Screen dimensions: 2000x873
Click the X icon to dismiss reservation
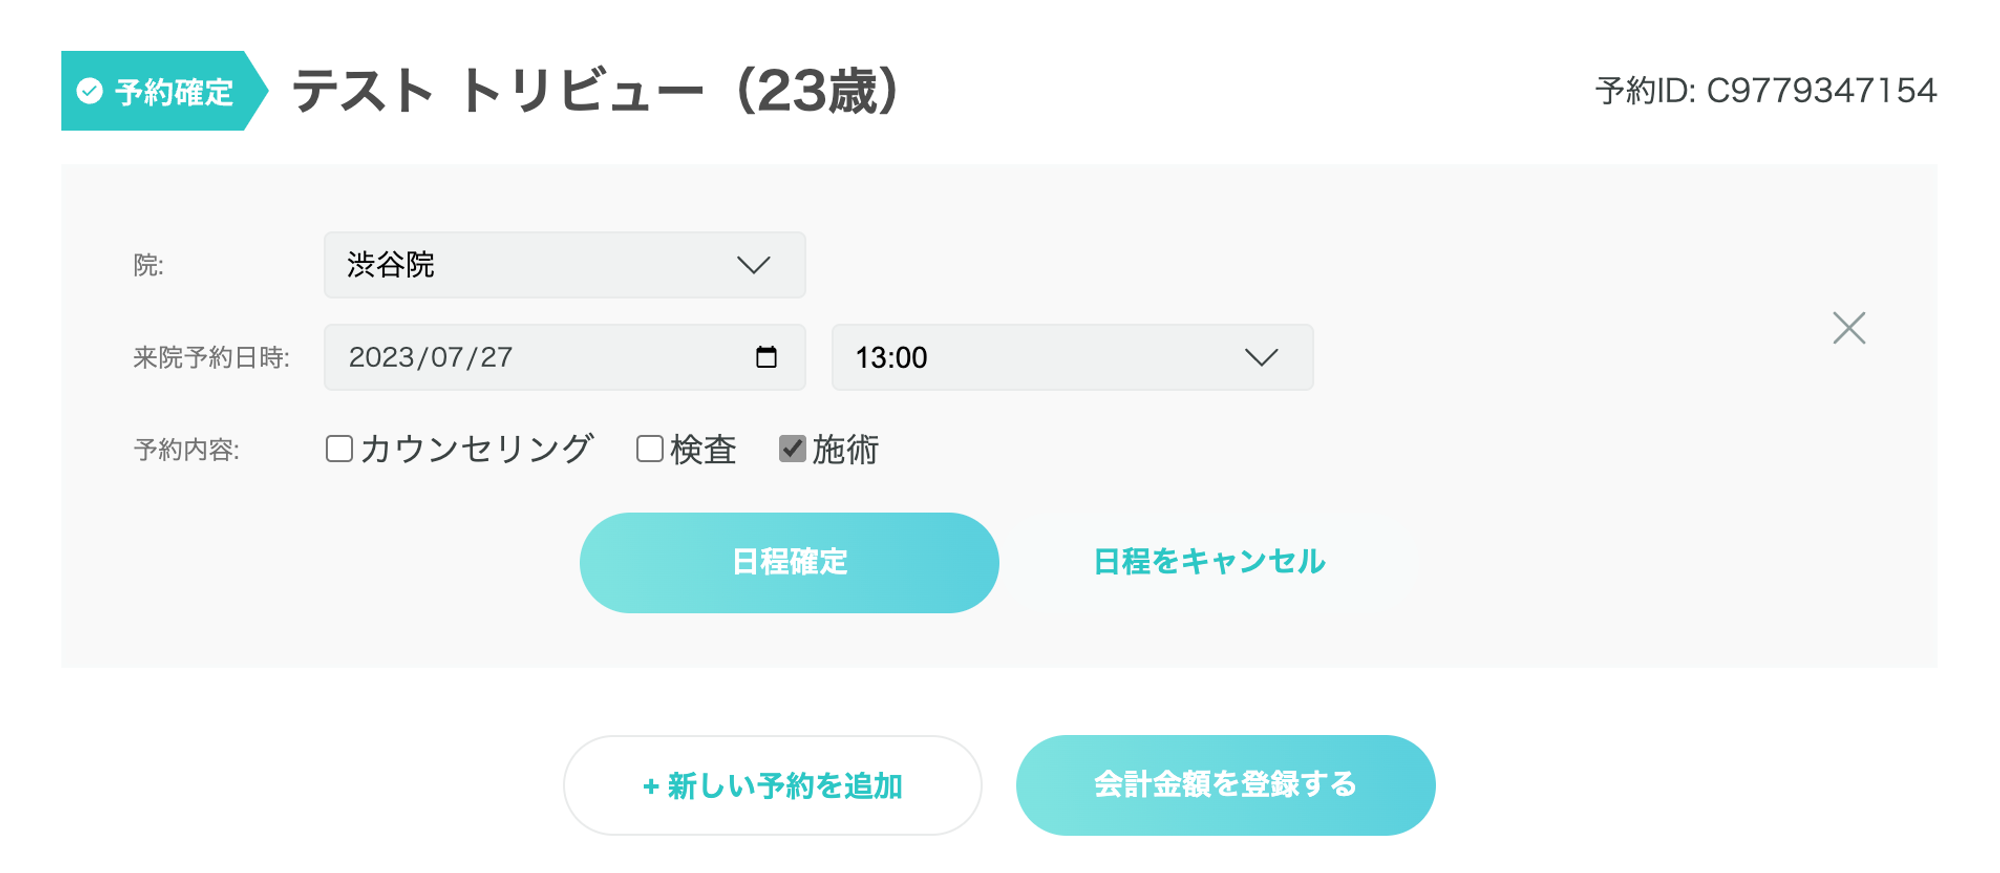pyautogui.click(x=1848, y=328)
